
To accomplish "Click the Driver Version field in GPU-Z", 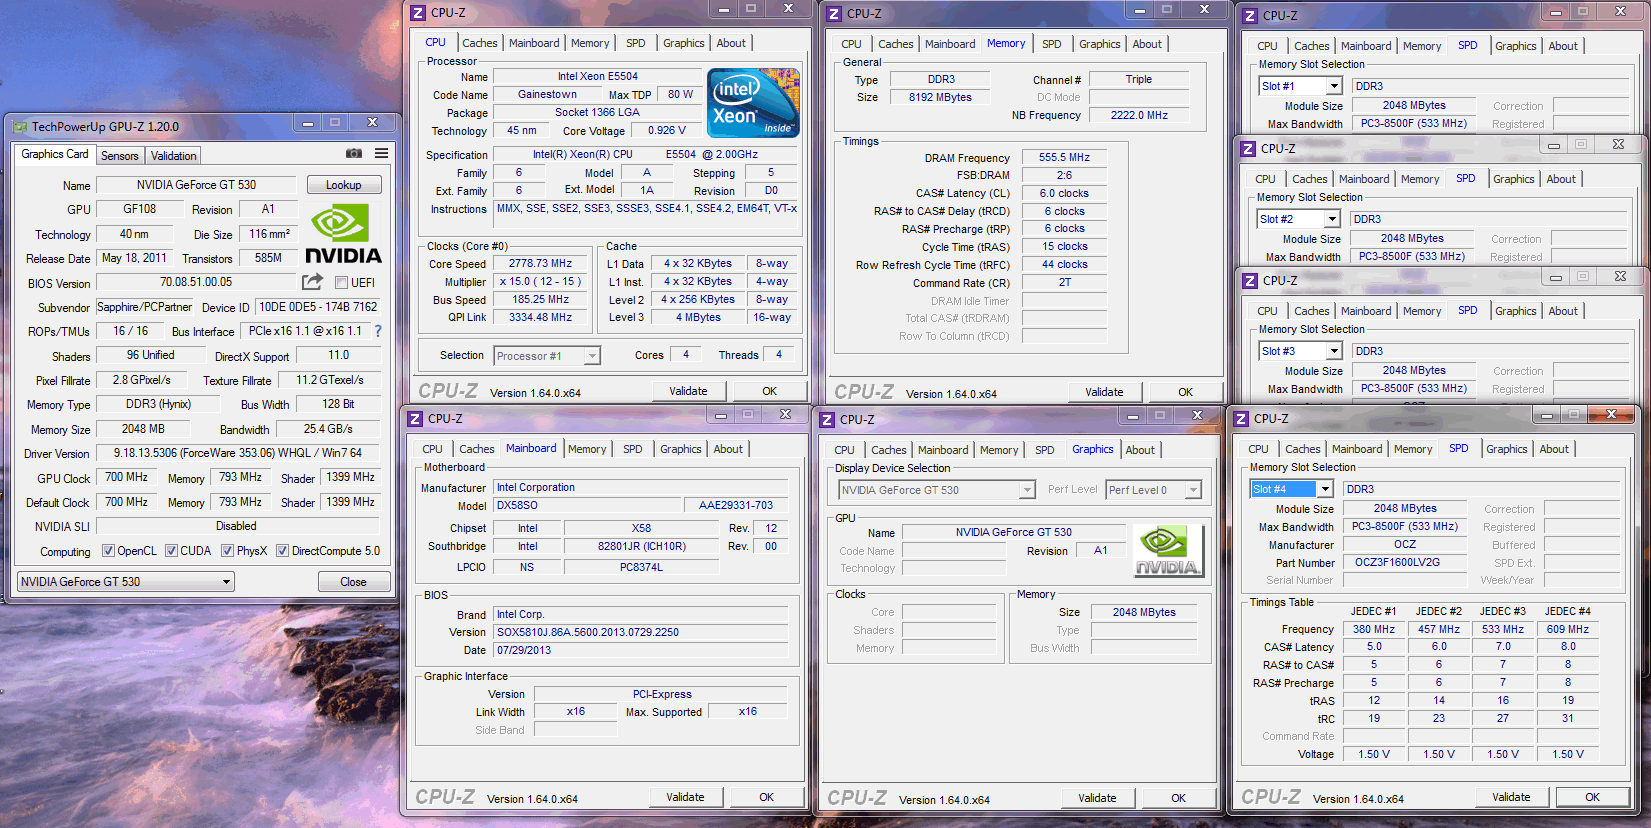I will 238,453.
